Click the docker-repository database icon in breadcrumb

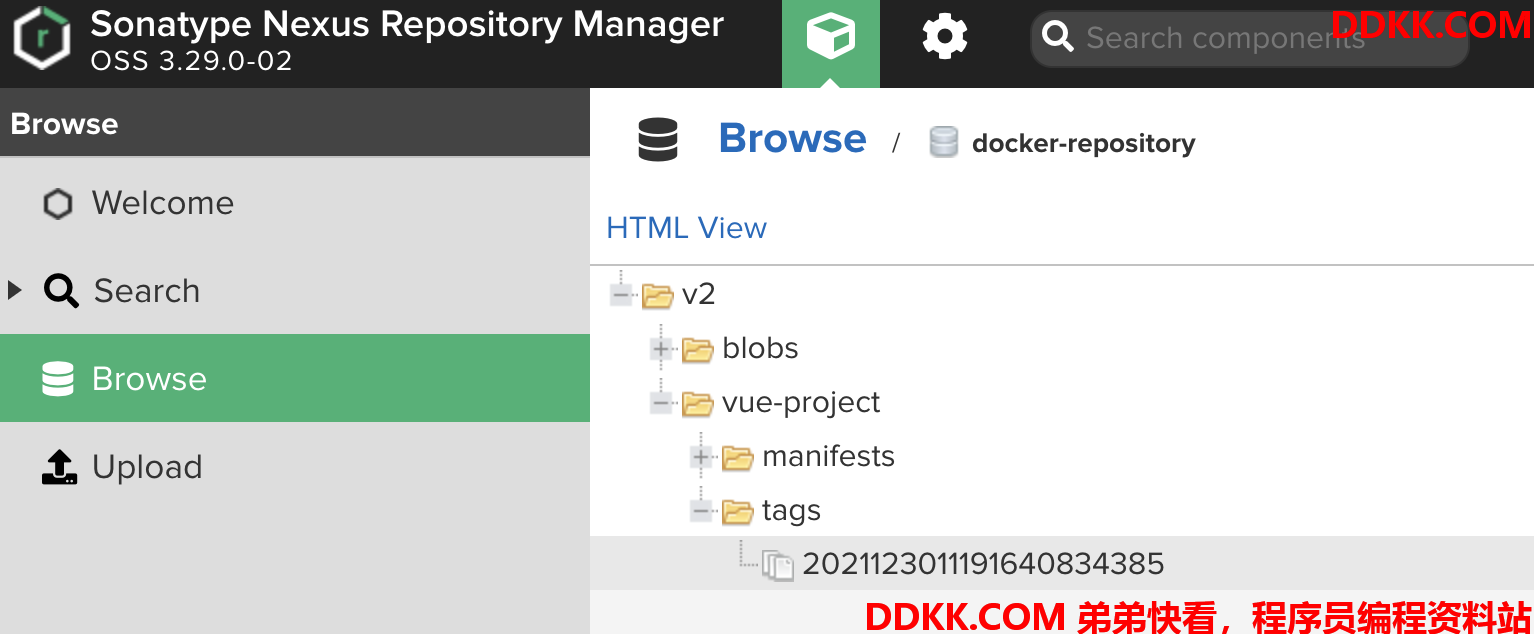click(x=944, y=142)
